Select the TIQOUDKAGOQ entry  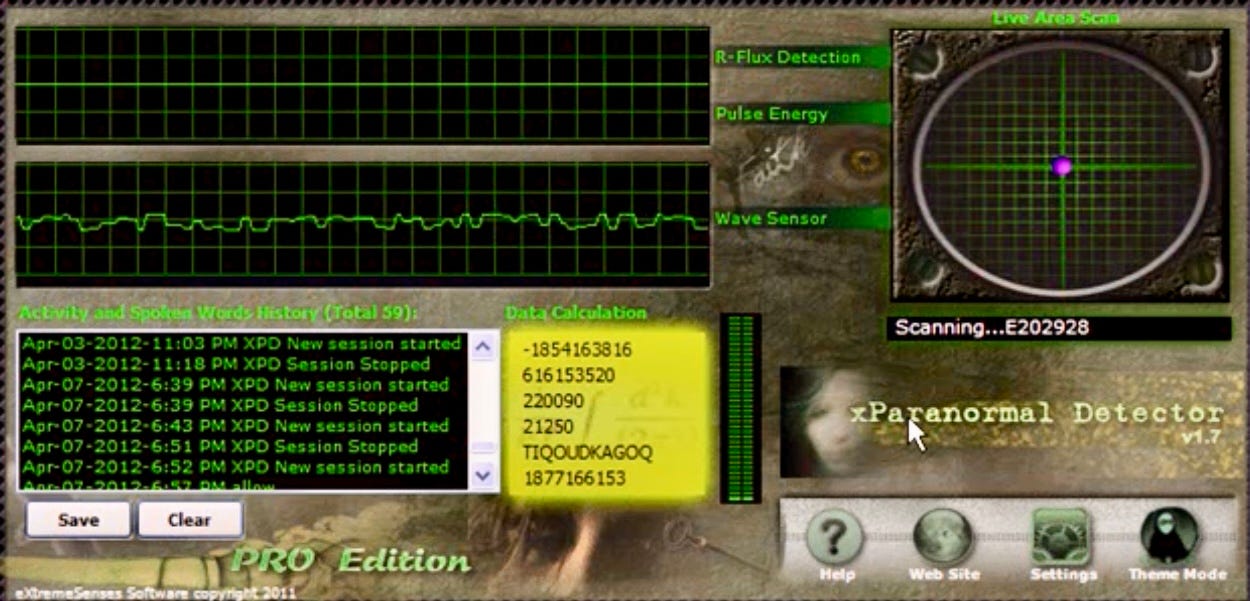(587, 452)
